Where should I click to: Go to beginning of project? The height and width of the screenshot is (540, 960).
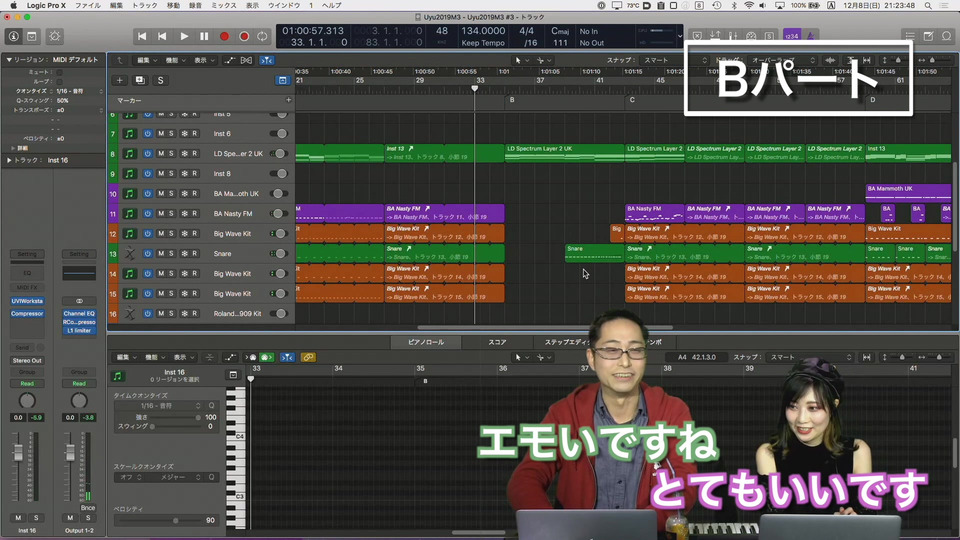pyautogui.click(x=141, y=36)
